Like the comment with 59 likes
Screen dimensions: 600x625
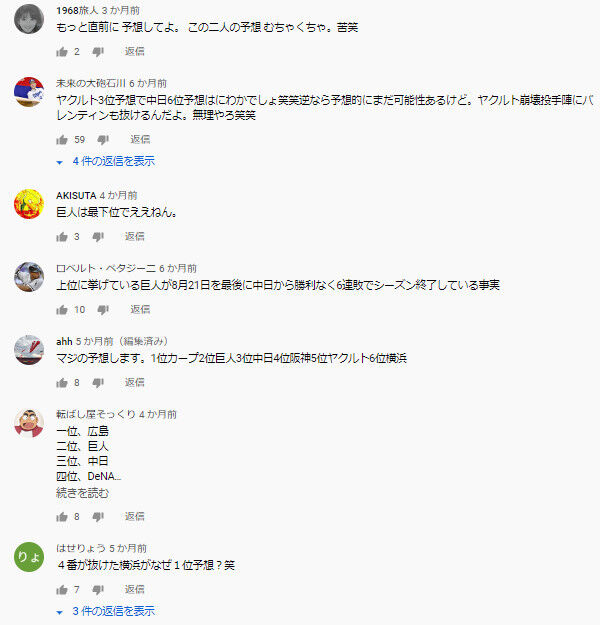(62, 140)
